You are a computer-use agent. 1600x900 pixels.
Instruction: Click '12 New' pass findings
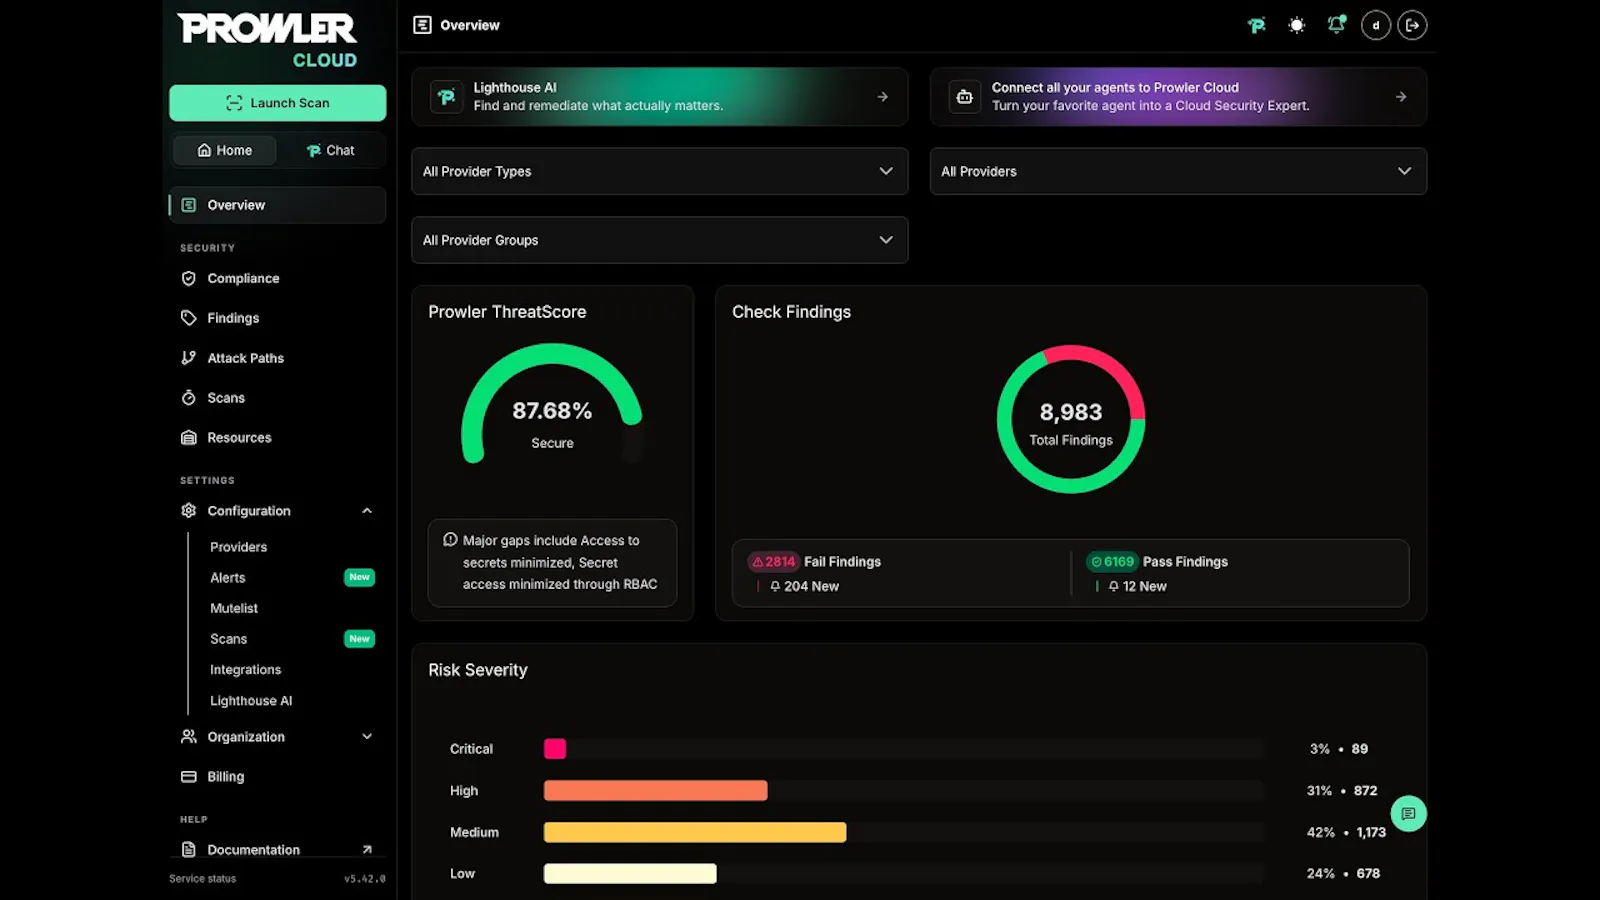coord(1138,587)
